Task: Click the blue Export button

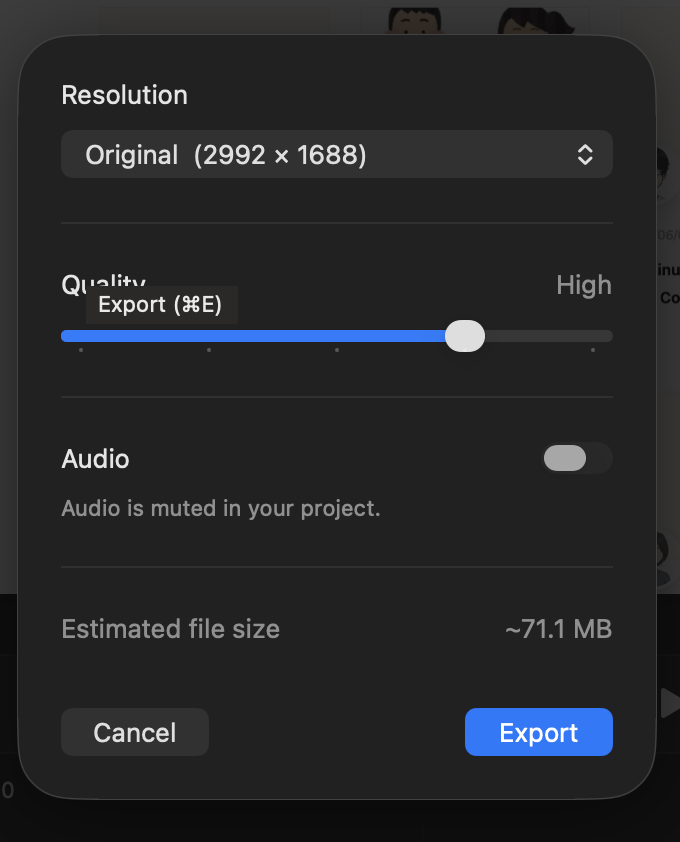Action: [539, 732]
